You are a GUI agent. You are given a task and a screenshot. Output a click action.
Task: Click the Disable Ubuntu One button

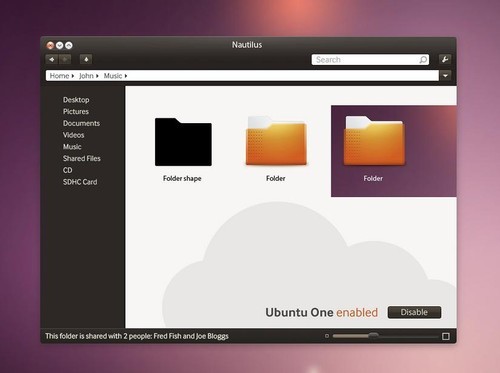coord(414,312)
